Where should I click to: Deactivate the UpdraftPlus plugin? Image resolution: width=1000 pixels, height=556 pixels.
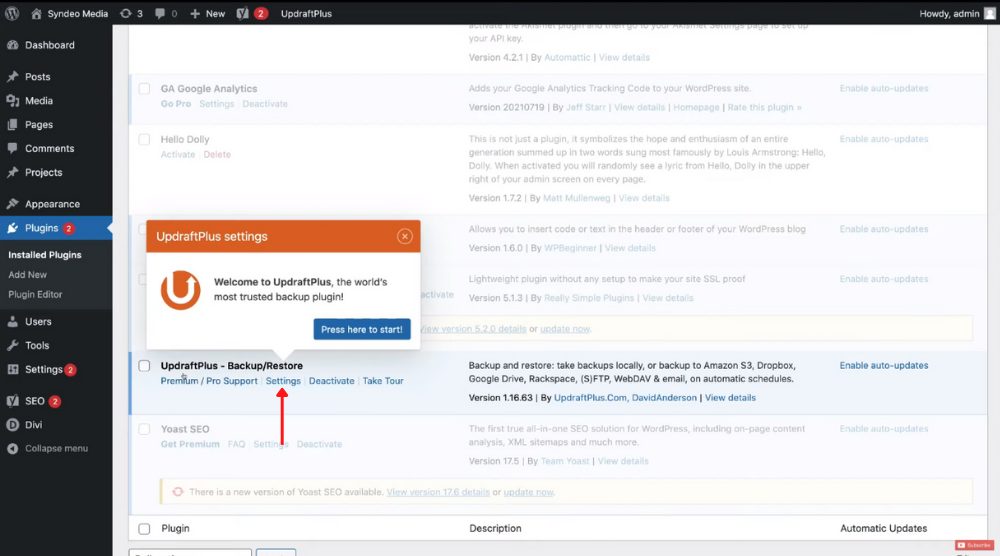(x=332, y=381)
